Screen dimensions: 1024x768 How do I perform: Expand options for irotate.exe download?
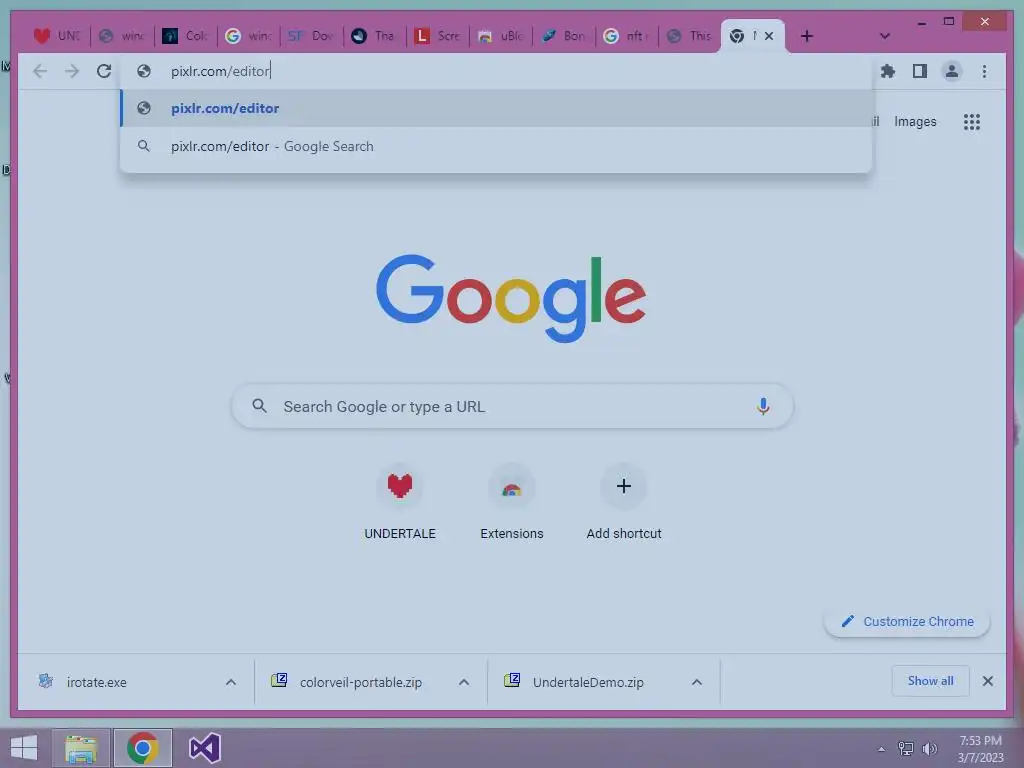(231, 682)
